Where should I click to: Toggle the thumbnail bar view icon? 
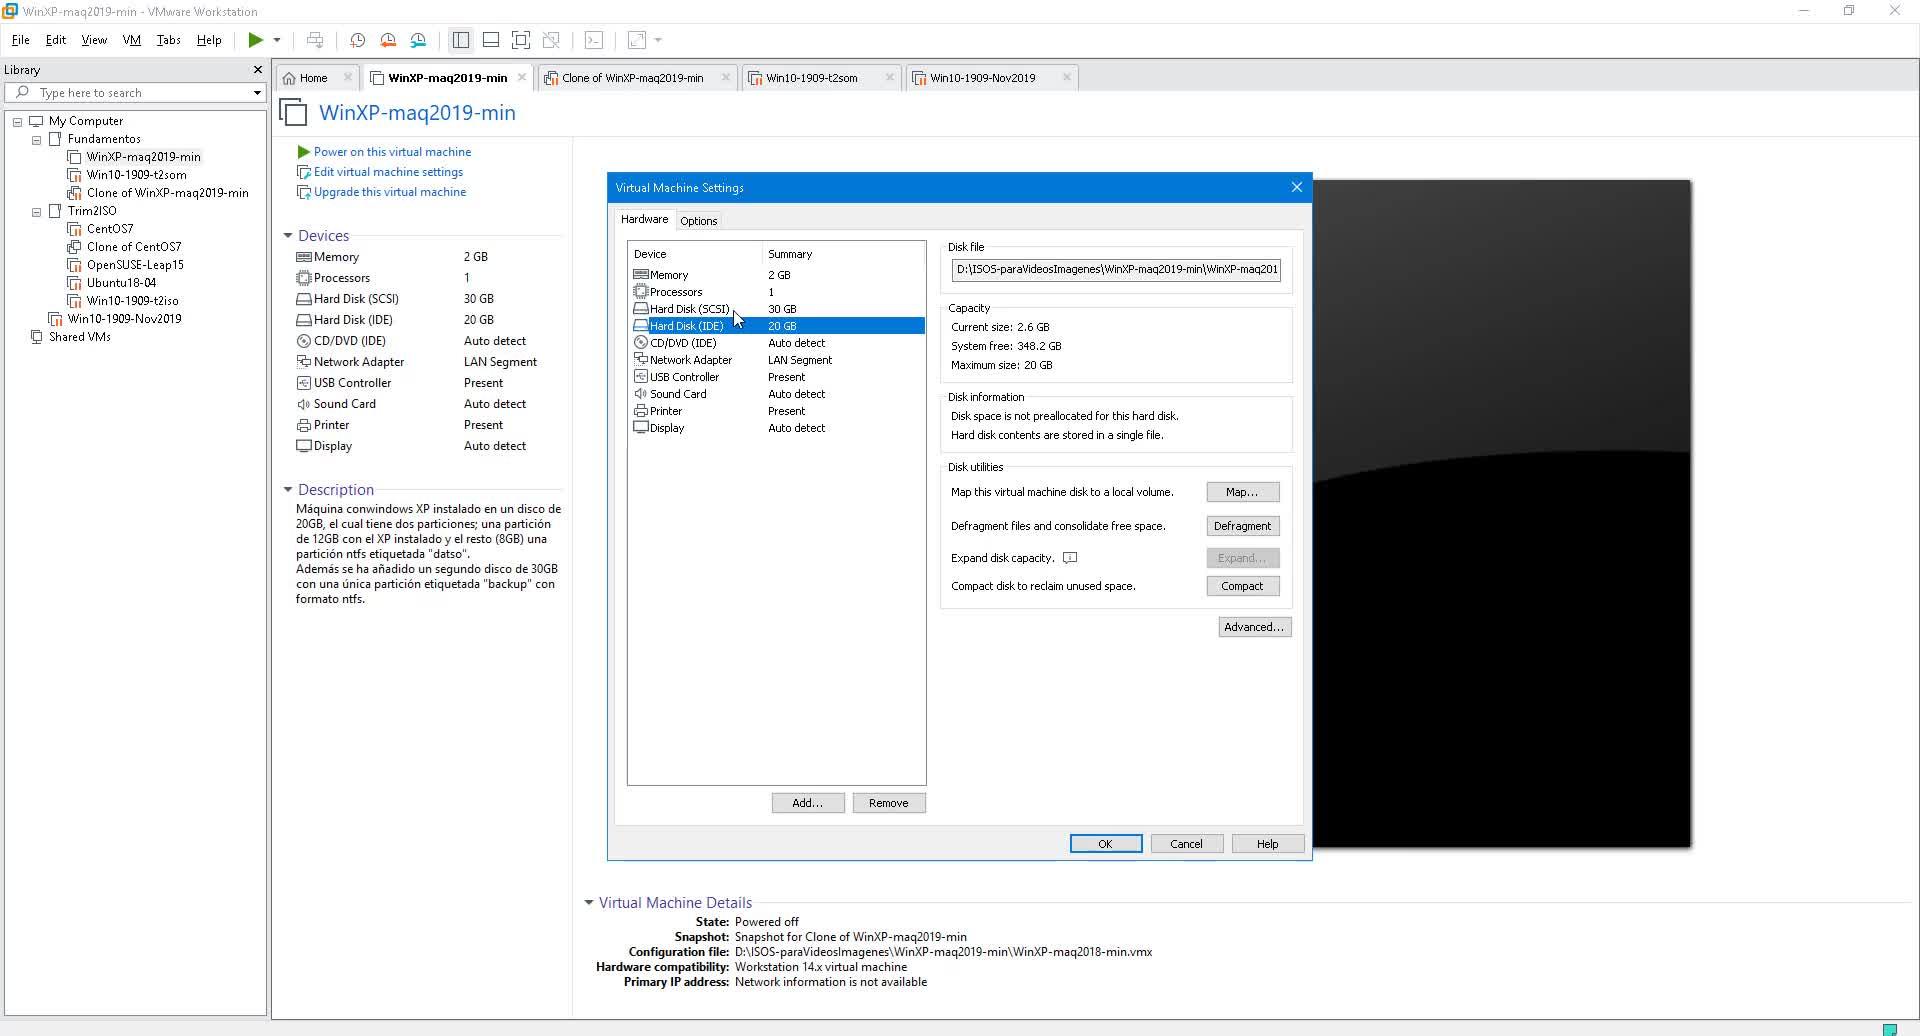(x=490, y=40)
